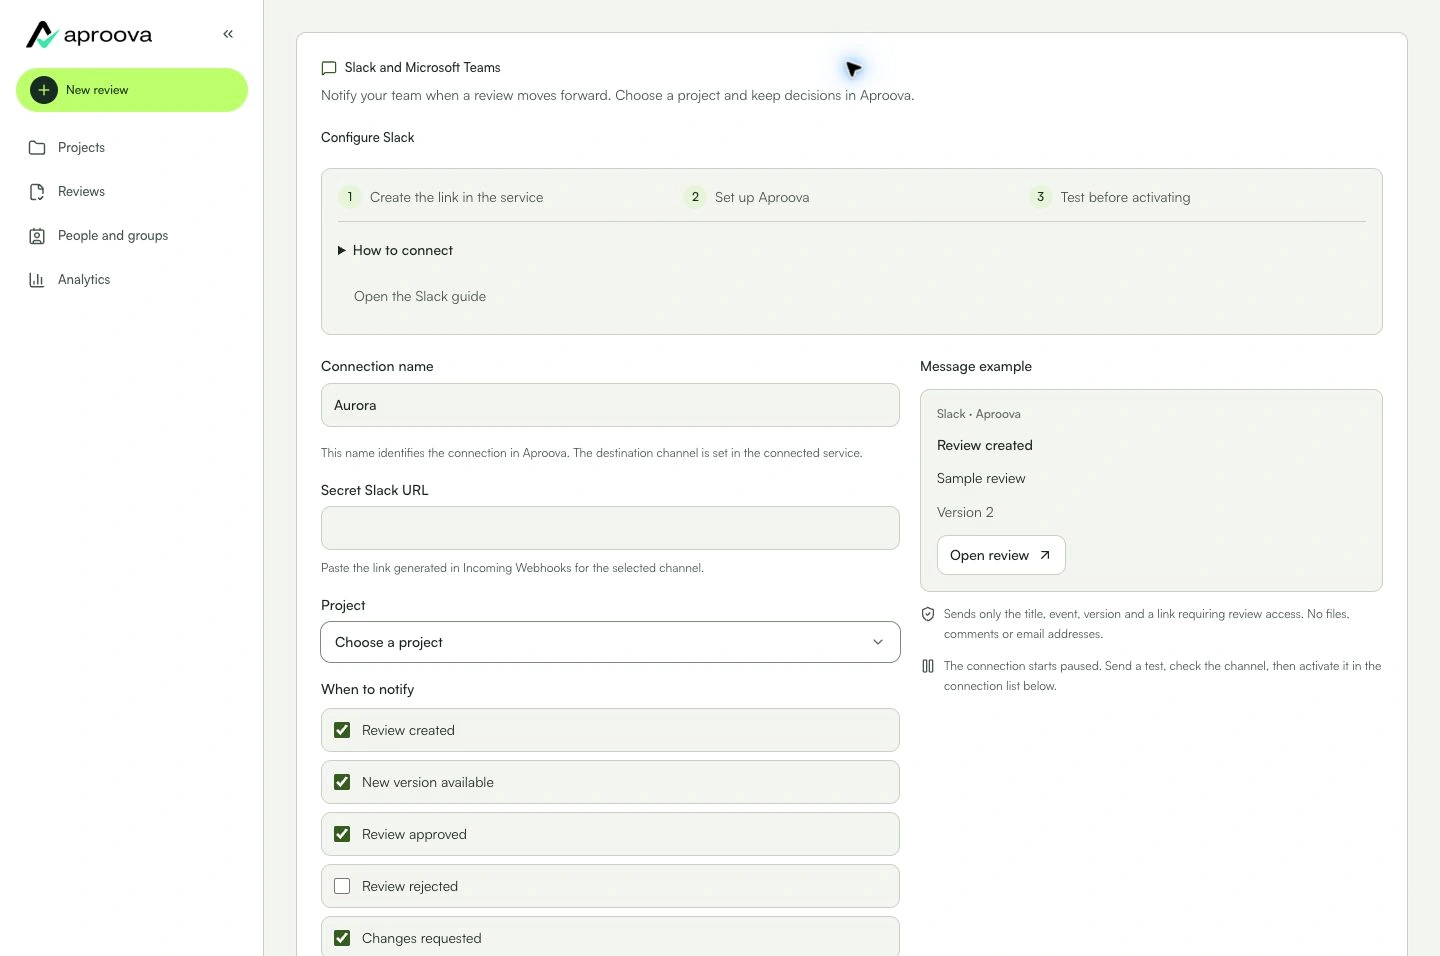The width and height of the screenshot is (1440, 956).
Task: Check the Review rejected checkbox
Action: 342,886
